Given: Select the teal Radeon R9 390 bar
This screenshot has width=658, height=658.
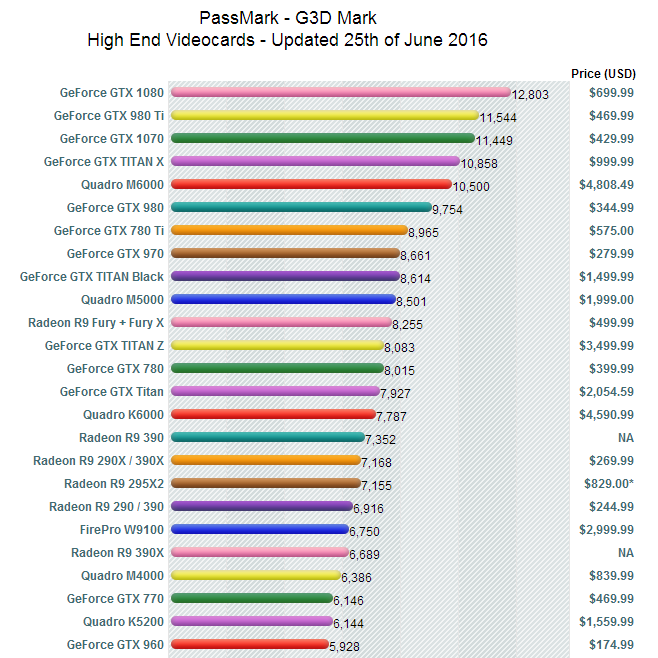Looking at the screenshot, I should click(x=268, y=437).
